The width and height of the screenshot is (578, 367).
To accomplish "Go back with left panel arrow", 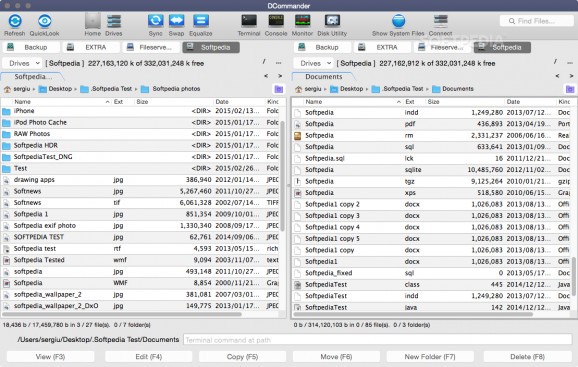I will [x=266, y=76].
